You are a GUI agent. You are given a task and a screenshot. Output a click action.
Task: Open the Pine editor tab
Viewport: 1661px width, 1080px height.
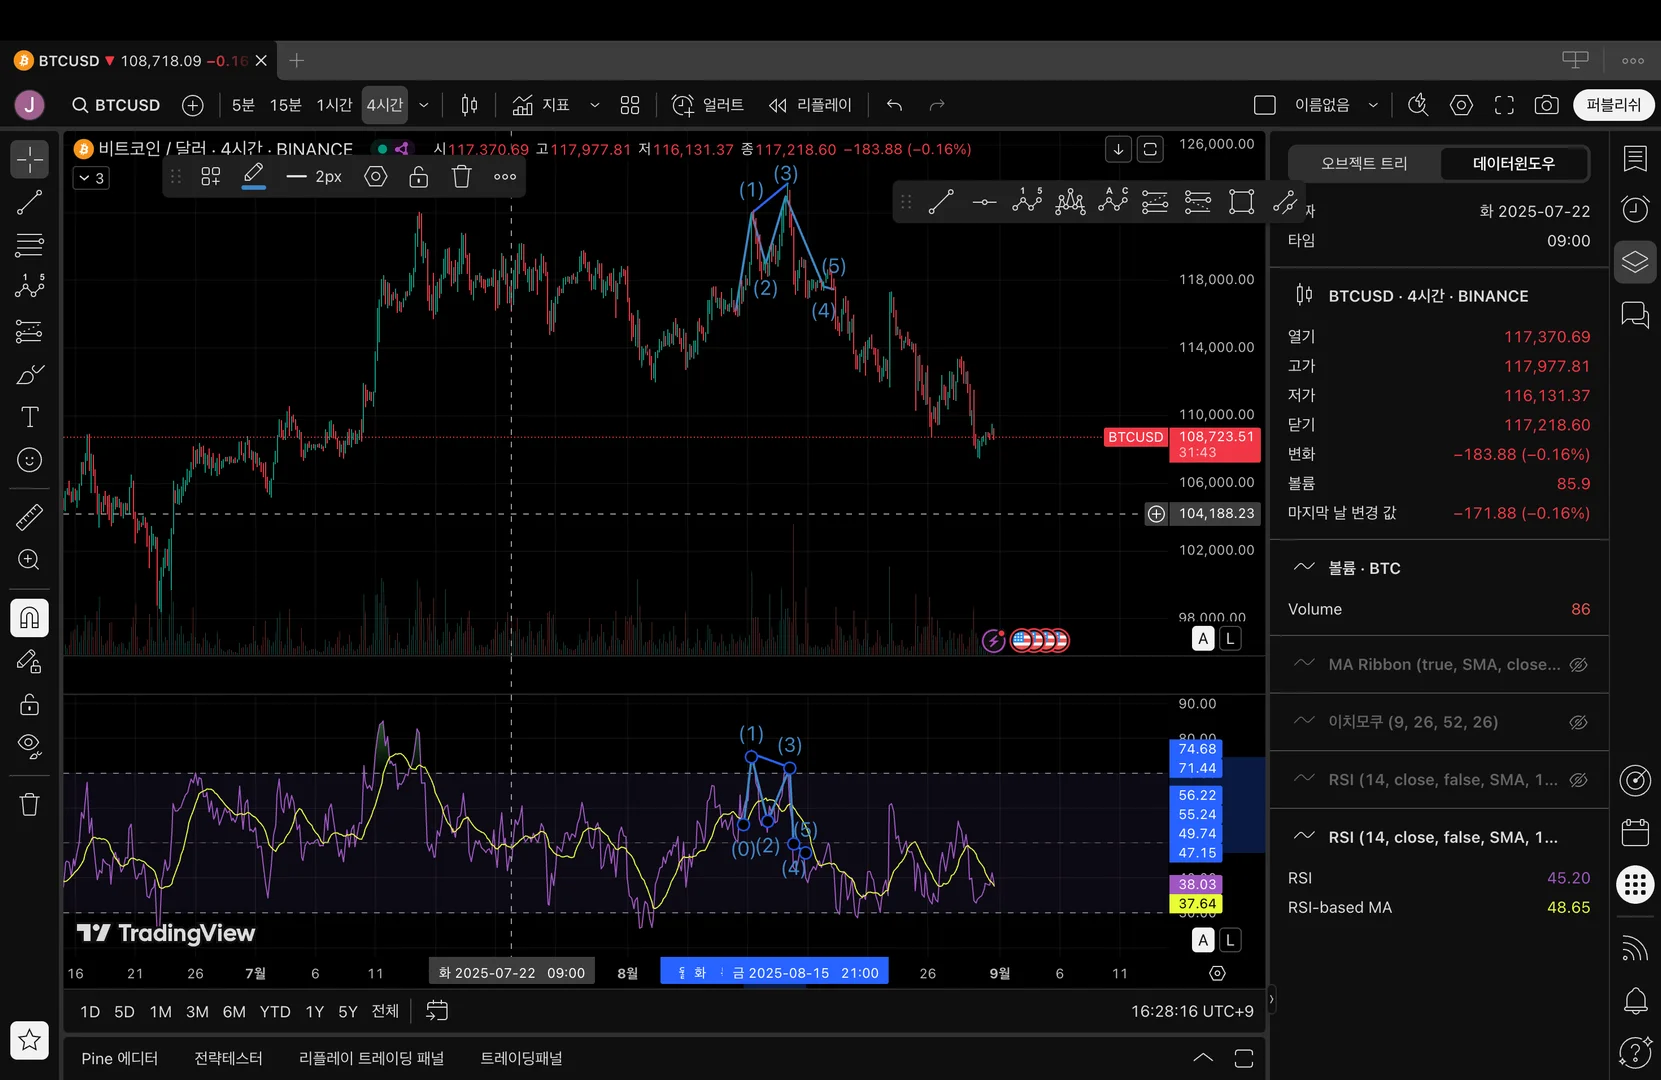(120, 1058)
